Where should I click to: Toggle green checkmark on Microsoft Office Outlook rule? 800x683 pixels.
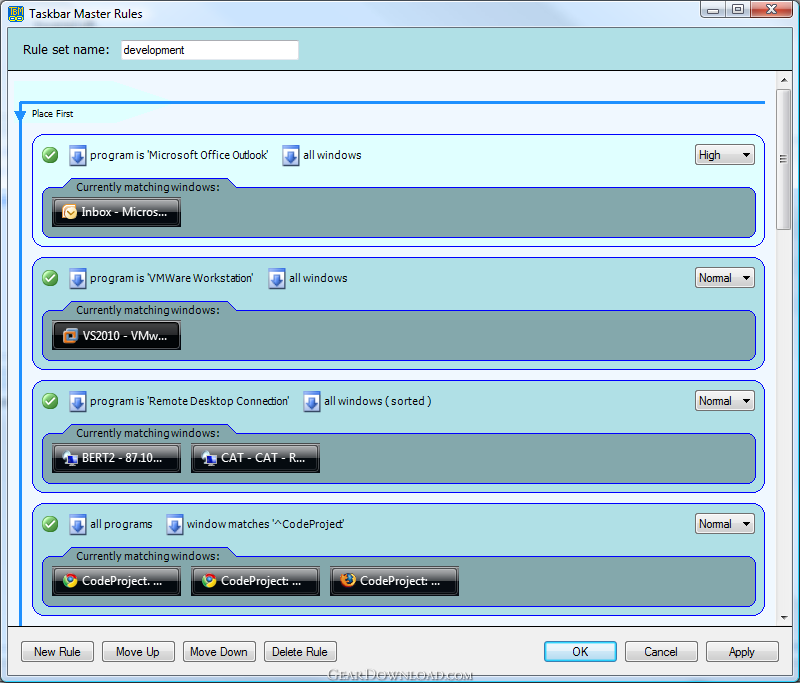click(x=50, y=155)
